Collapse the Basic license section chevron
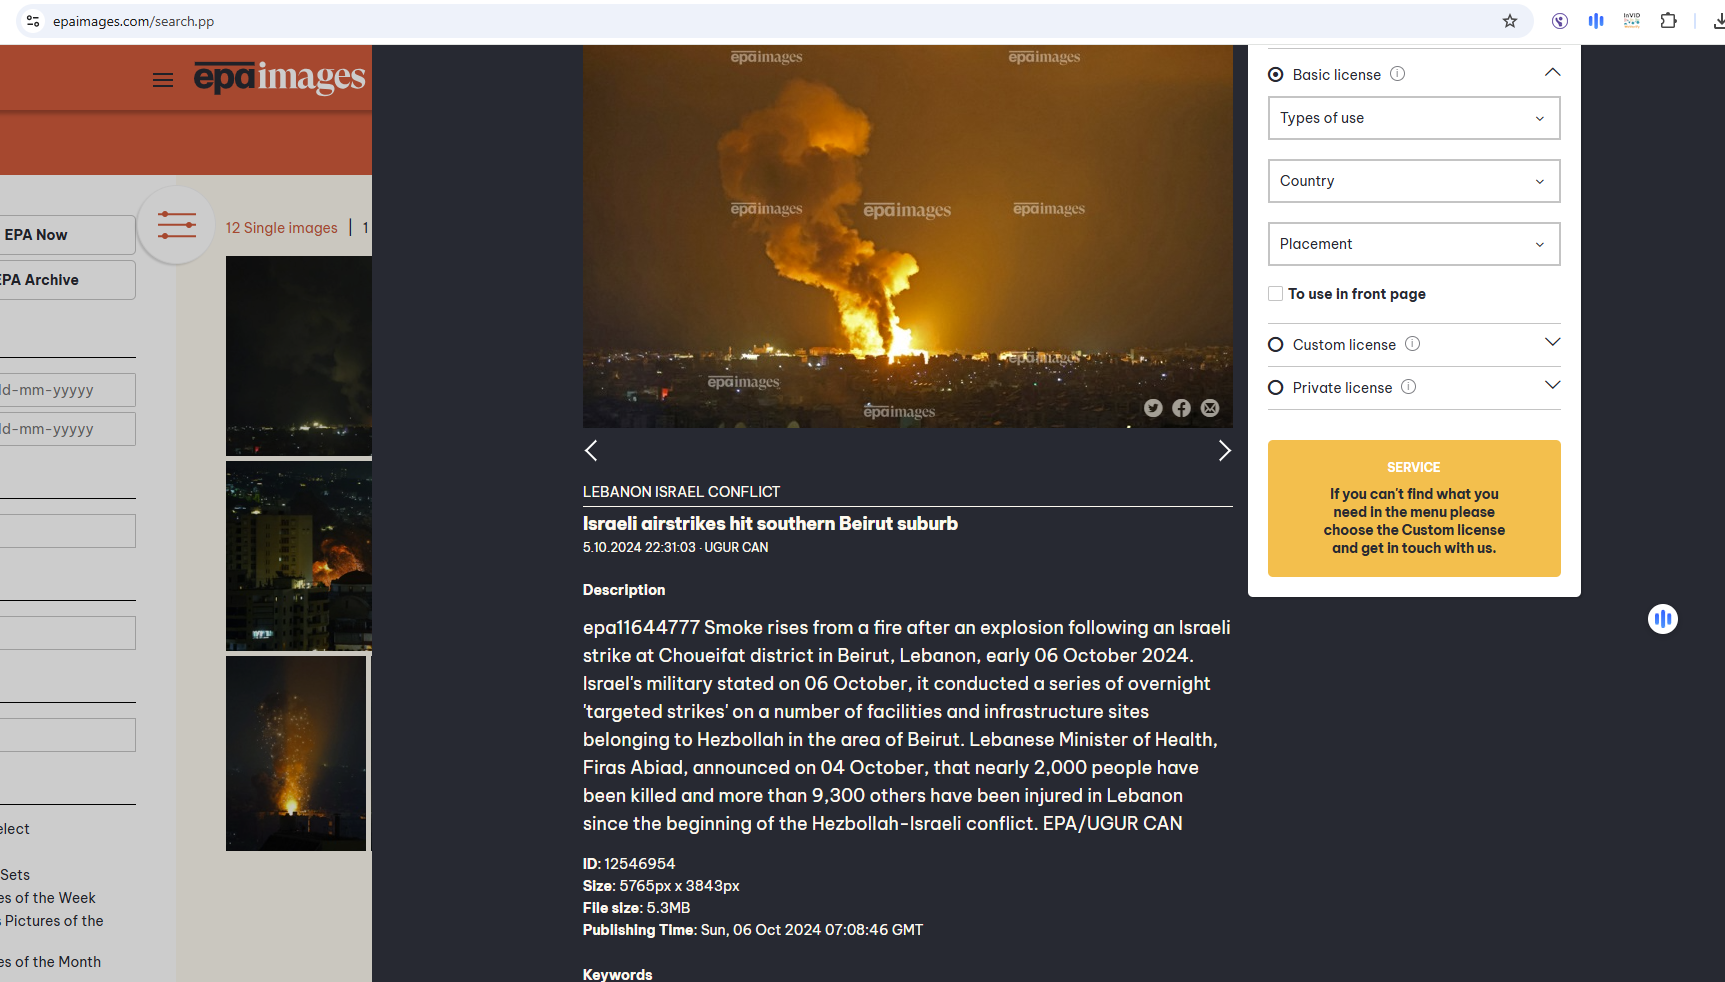1725x982 pixels. point(1552,72)
